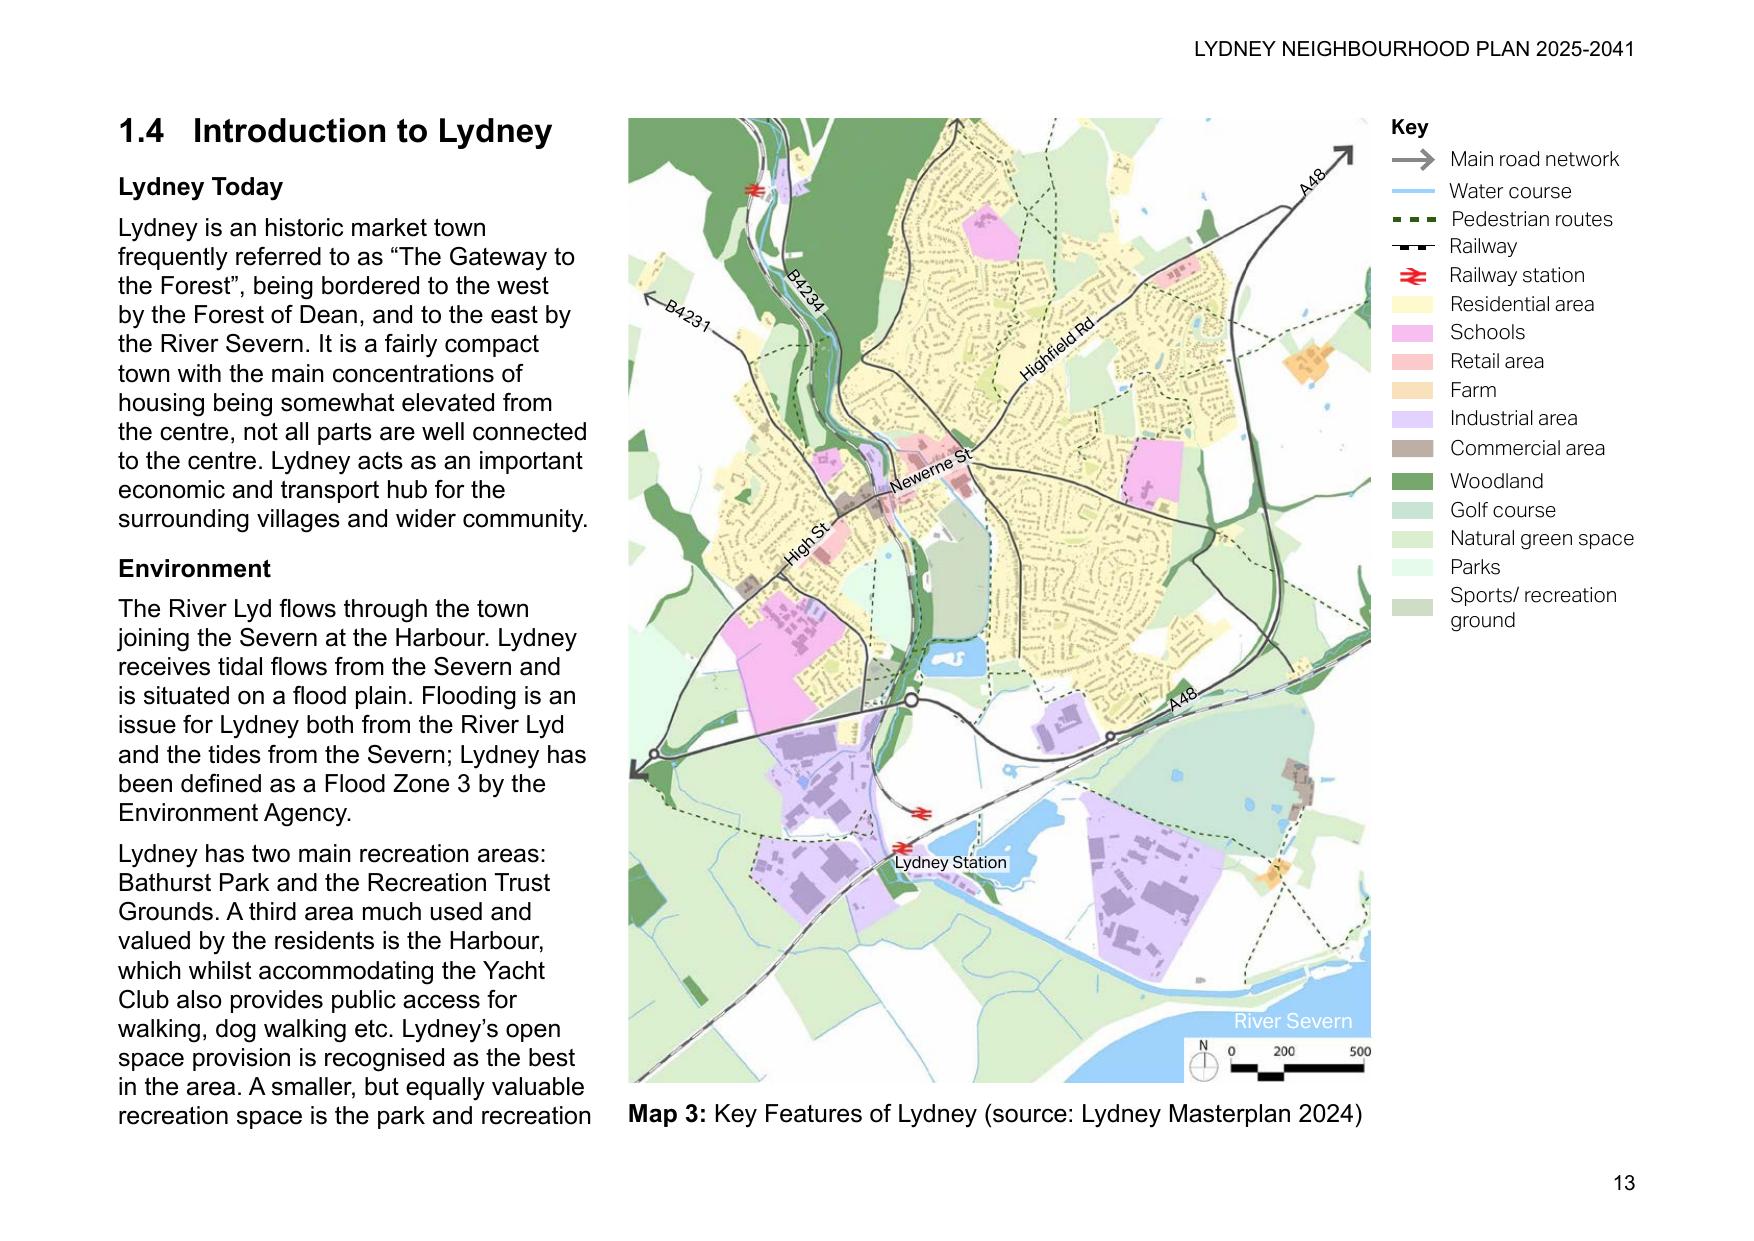1754x1241 pixels.
Task: Select the Farm orange swatch in the Key
Action: (1412, 391)
